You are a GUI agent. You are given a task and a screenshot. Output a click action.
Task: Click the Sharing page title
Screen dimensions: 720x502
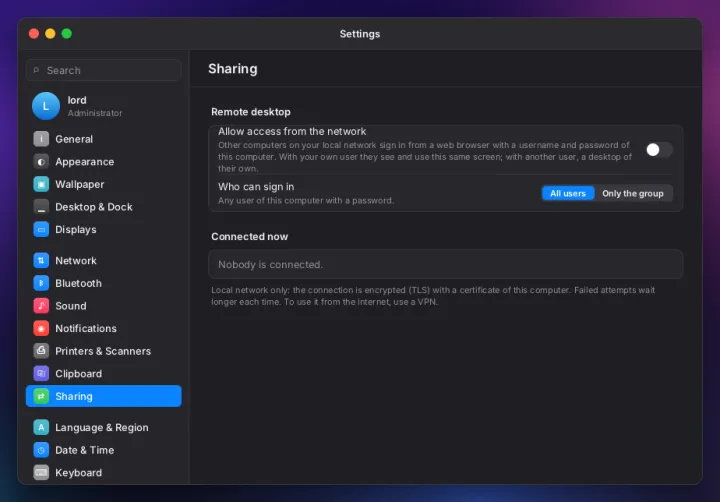click(233, 68)
